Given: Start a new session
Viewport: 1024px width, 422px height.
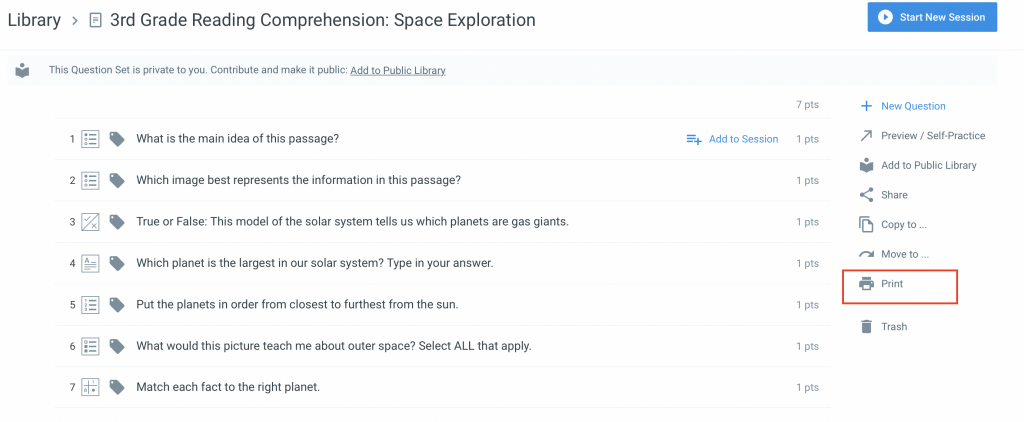Looking at the screenshot, I should [x=932, y=17].
